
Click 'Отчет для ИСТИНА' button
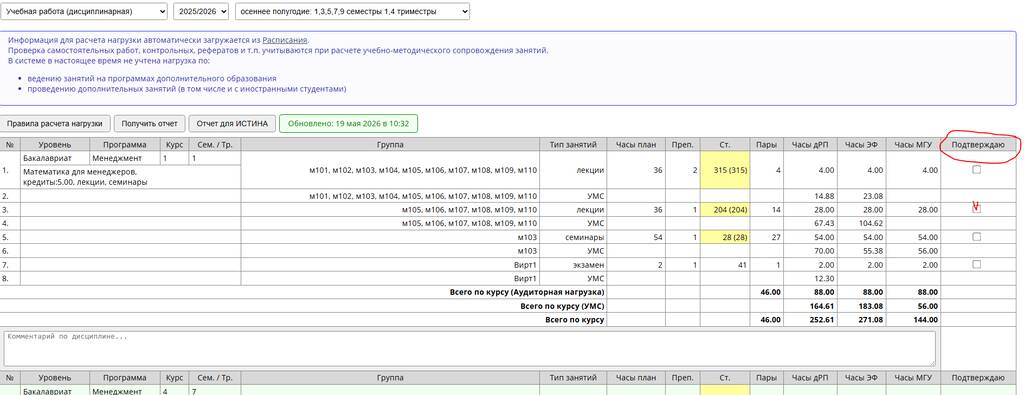point(232,123)
